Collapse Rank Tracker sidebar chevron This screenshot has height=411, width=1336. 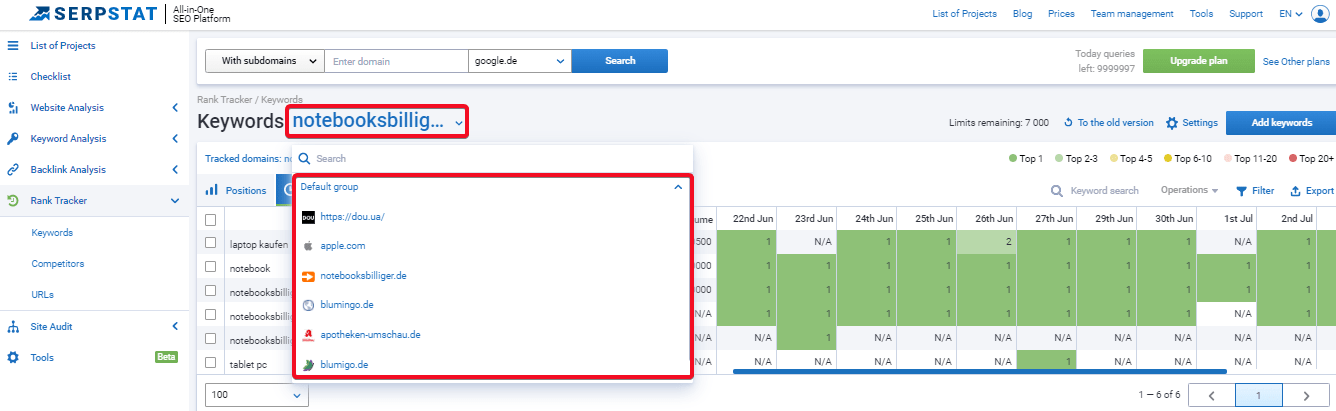pos(175,200)
